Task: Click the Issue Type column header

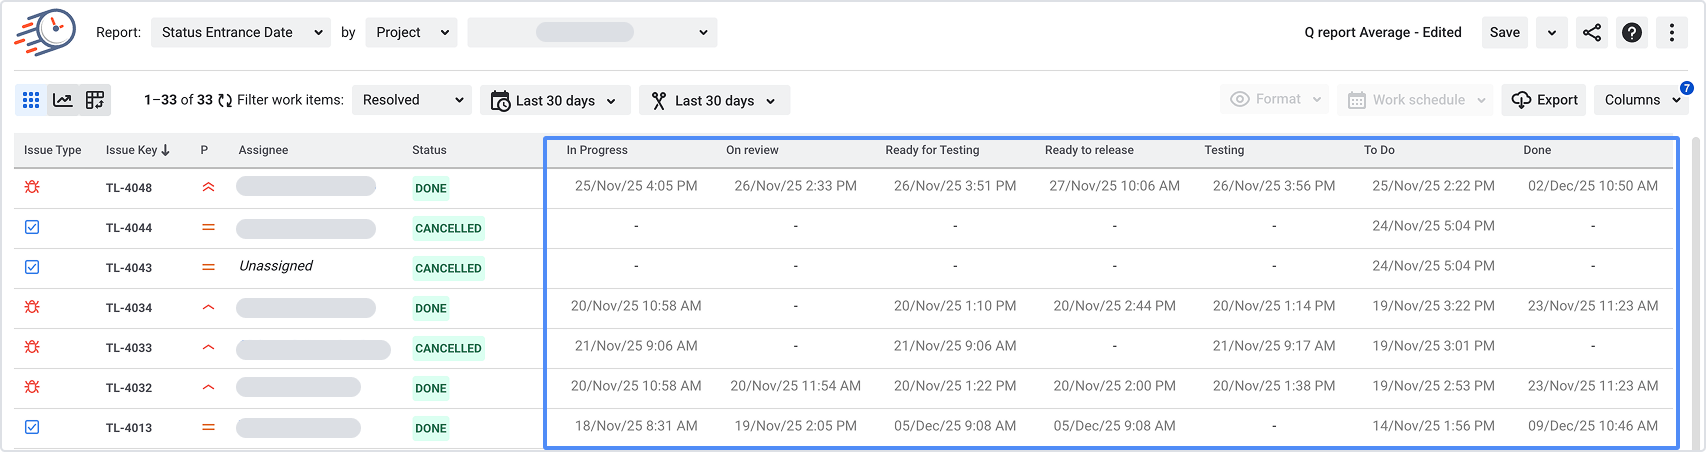Action: pos(53,150)
